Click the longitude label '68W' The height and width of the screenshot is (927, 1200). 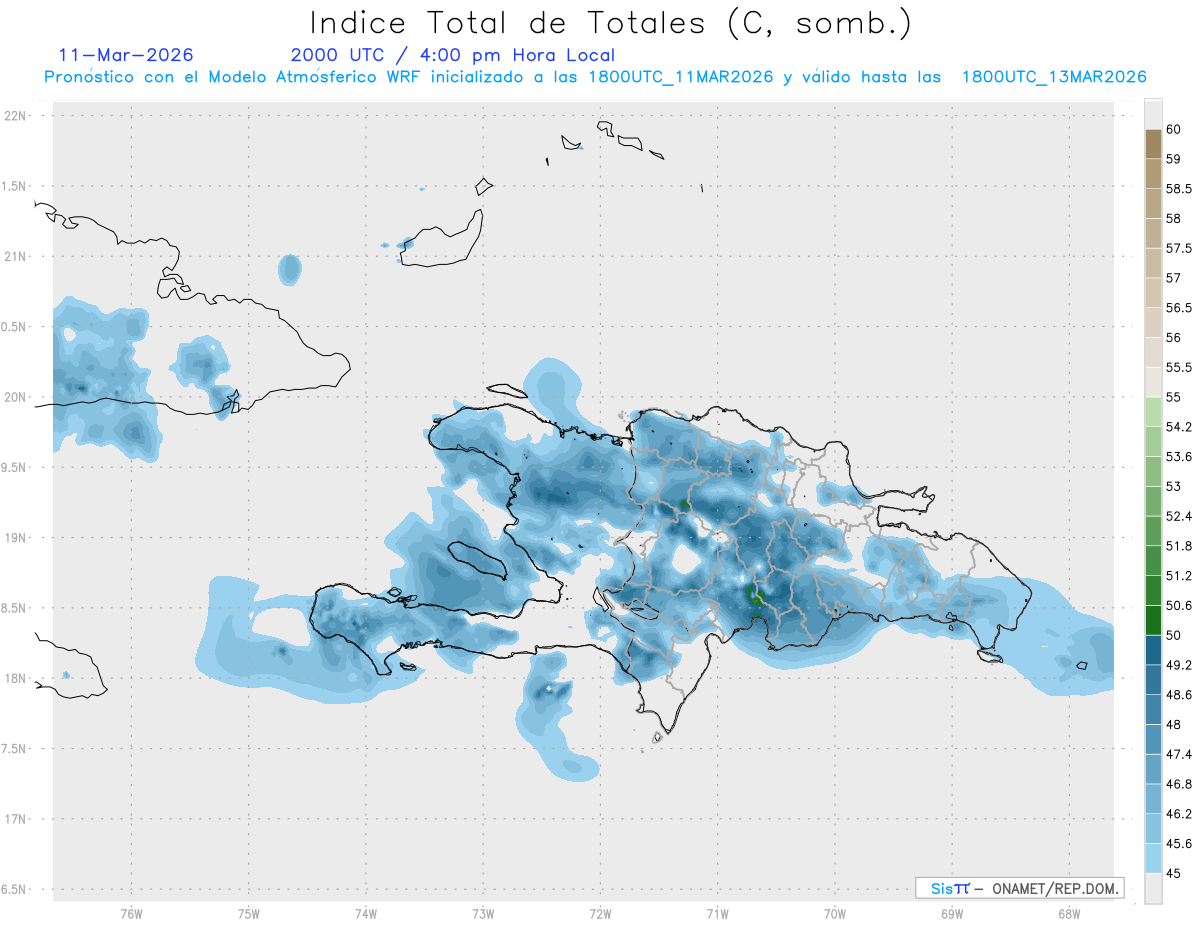(1068, 913)
